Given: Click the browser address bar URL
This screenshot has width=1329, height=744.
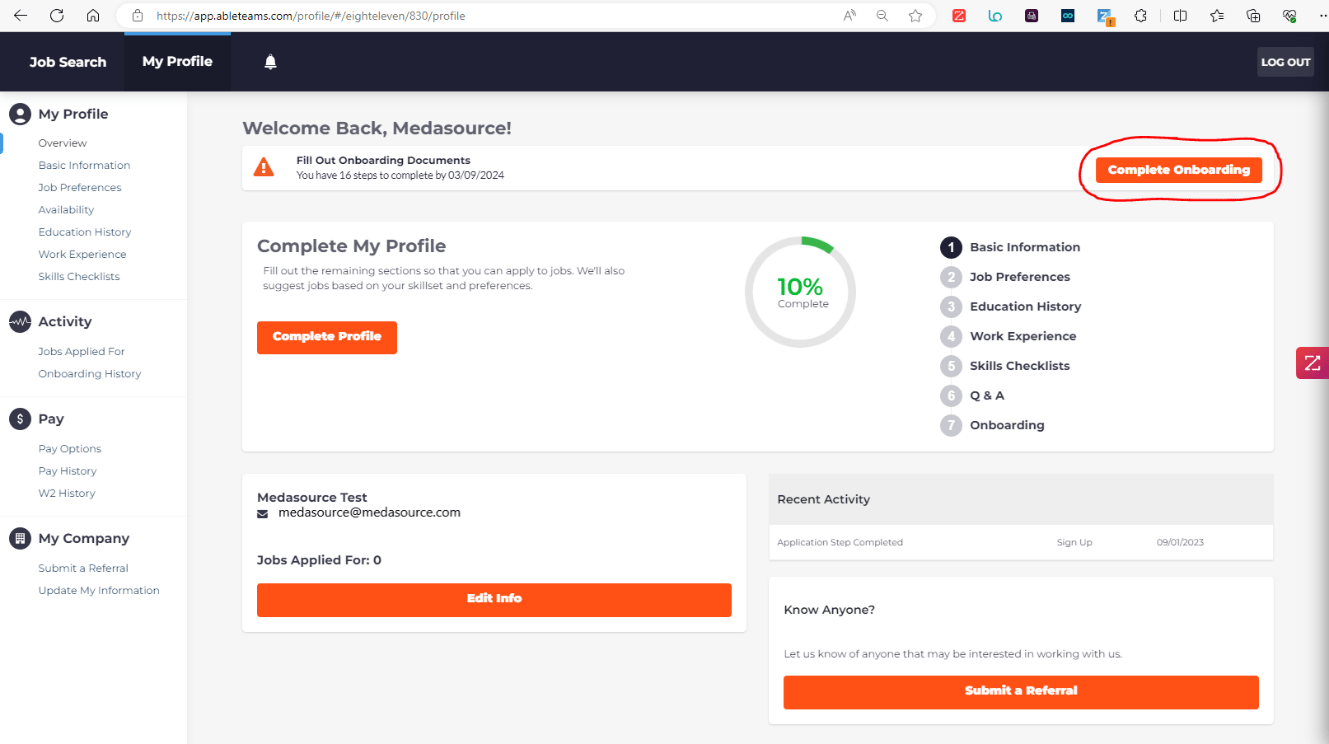Looking at the screenshot, I should [311, 16].
